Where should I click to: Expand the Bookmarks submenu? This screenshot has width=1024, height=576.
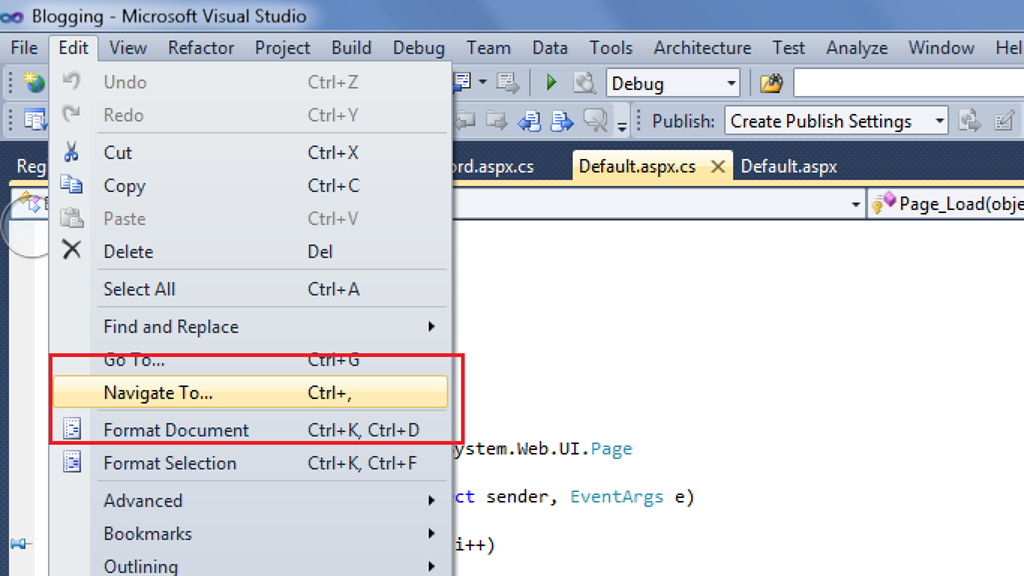(x=251, y=534)
